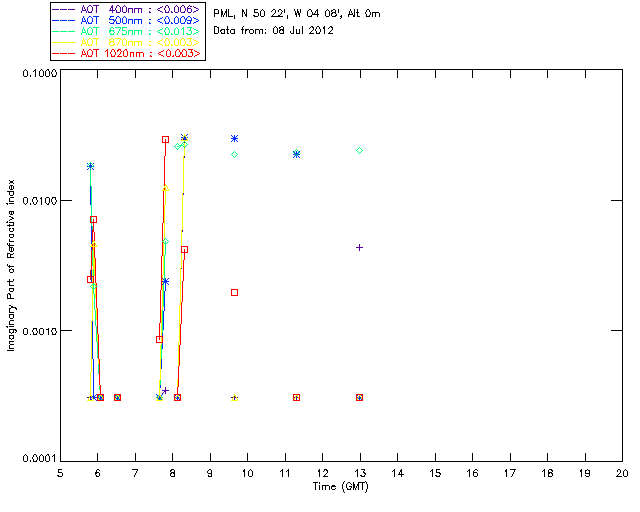Click the leftmost blue asterisk peak near time 5.8
Image resolution: width=640 pixels, height=512 pixels.
90,166
